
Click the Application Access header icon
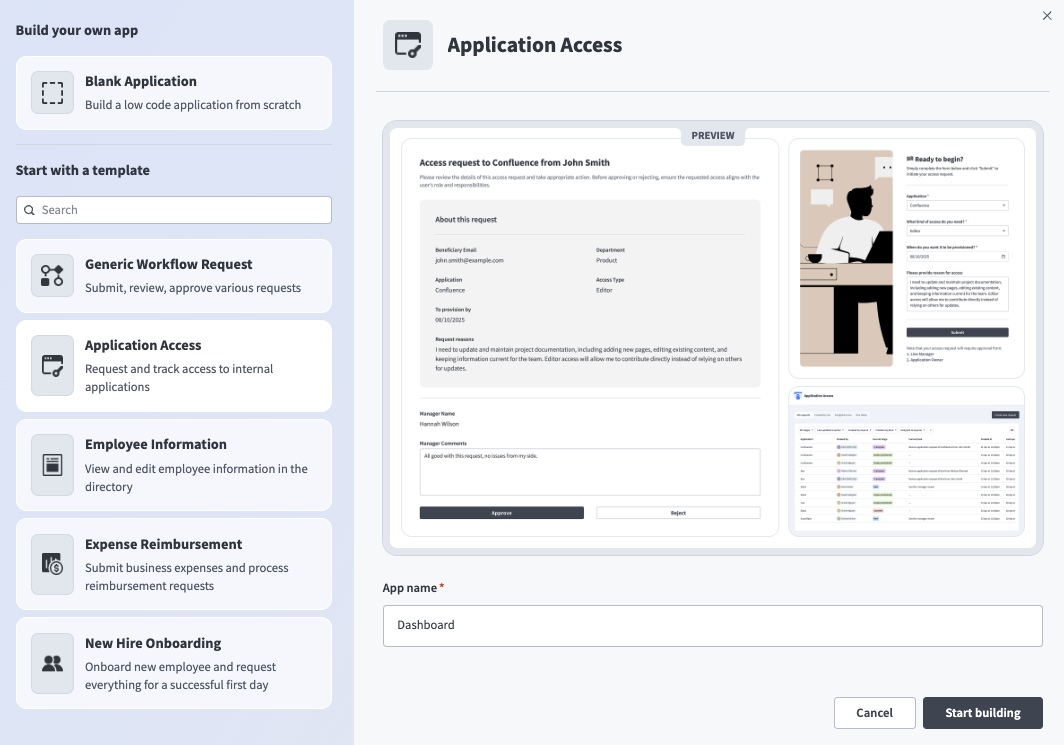point(408,45)
